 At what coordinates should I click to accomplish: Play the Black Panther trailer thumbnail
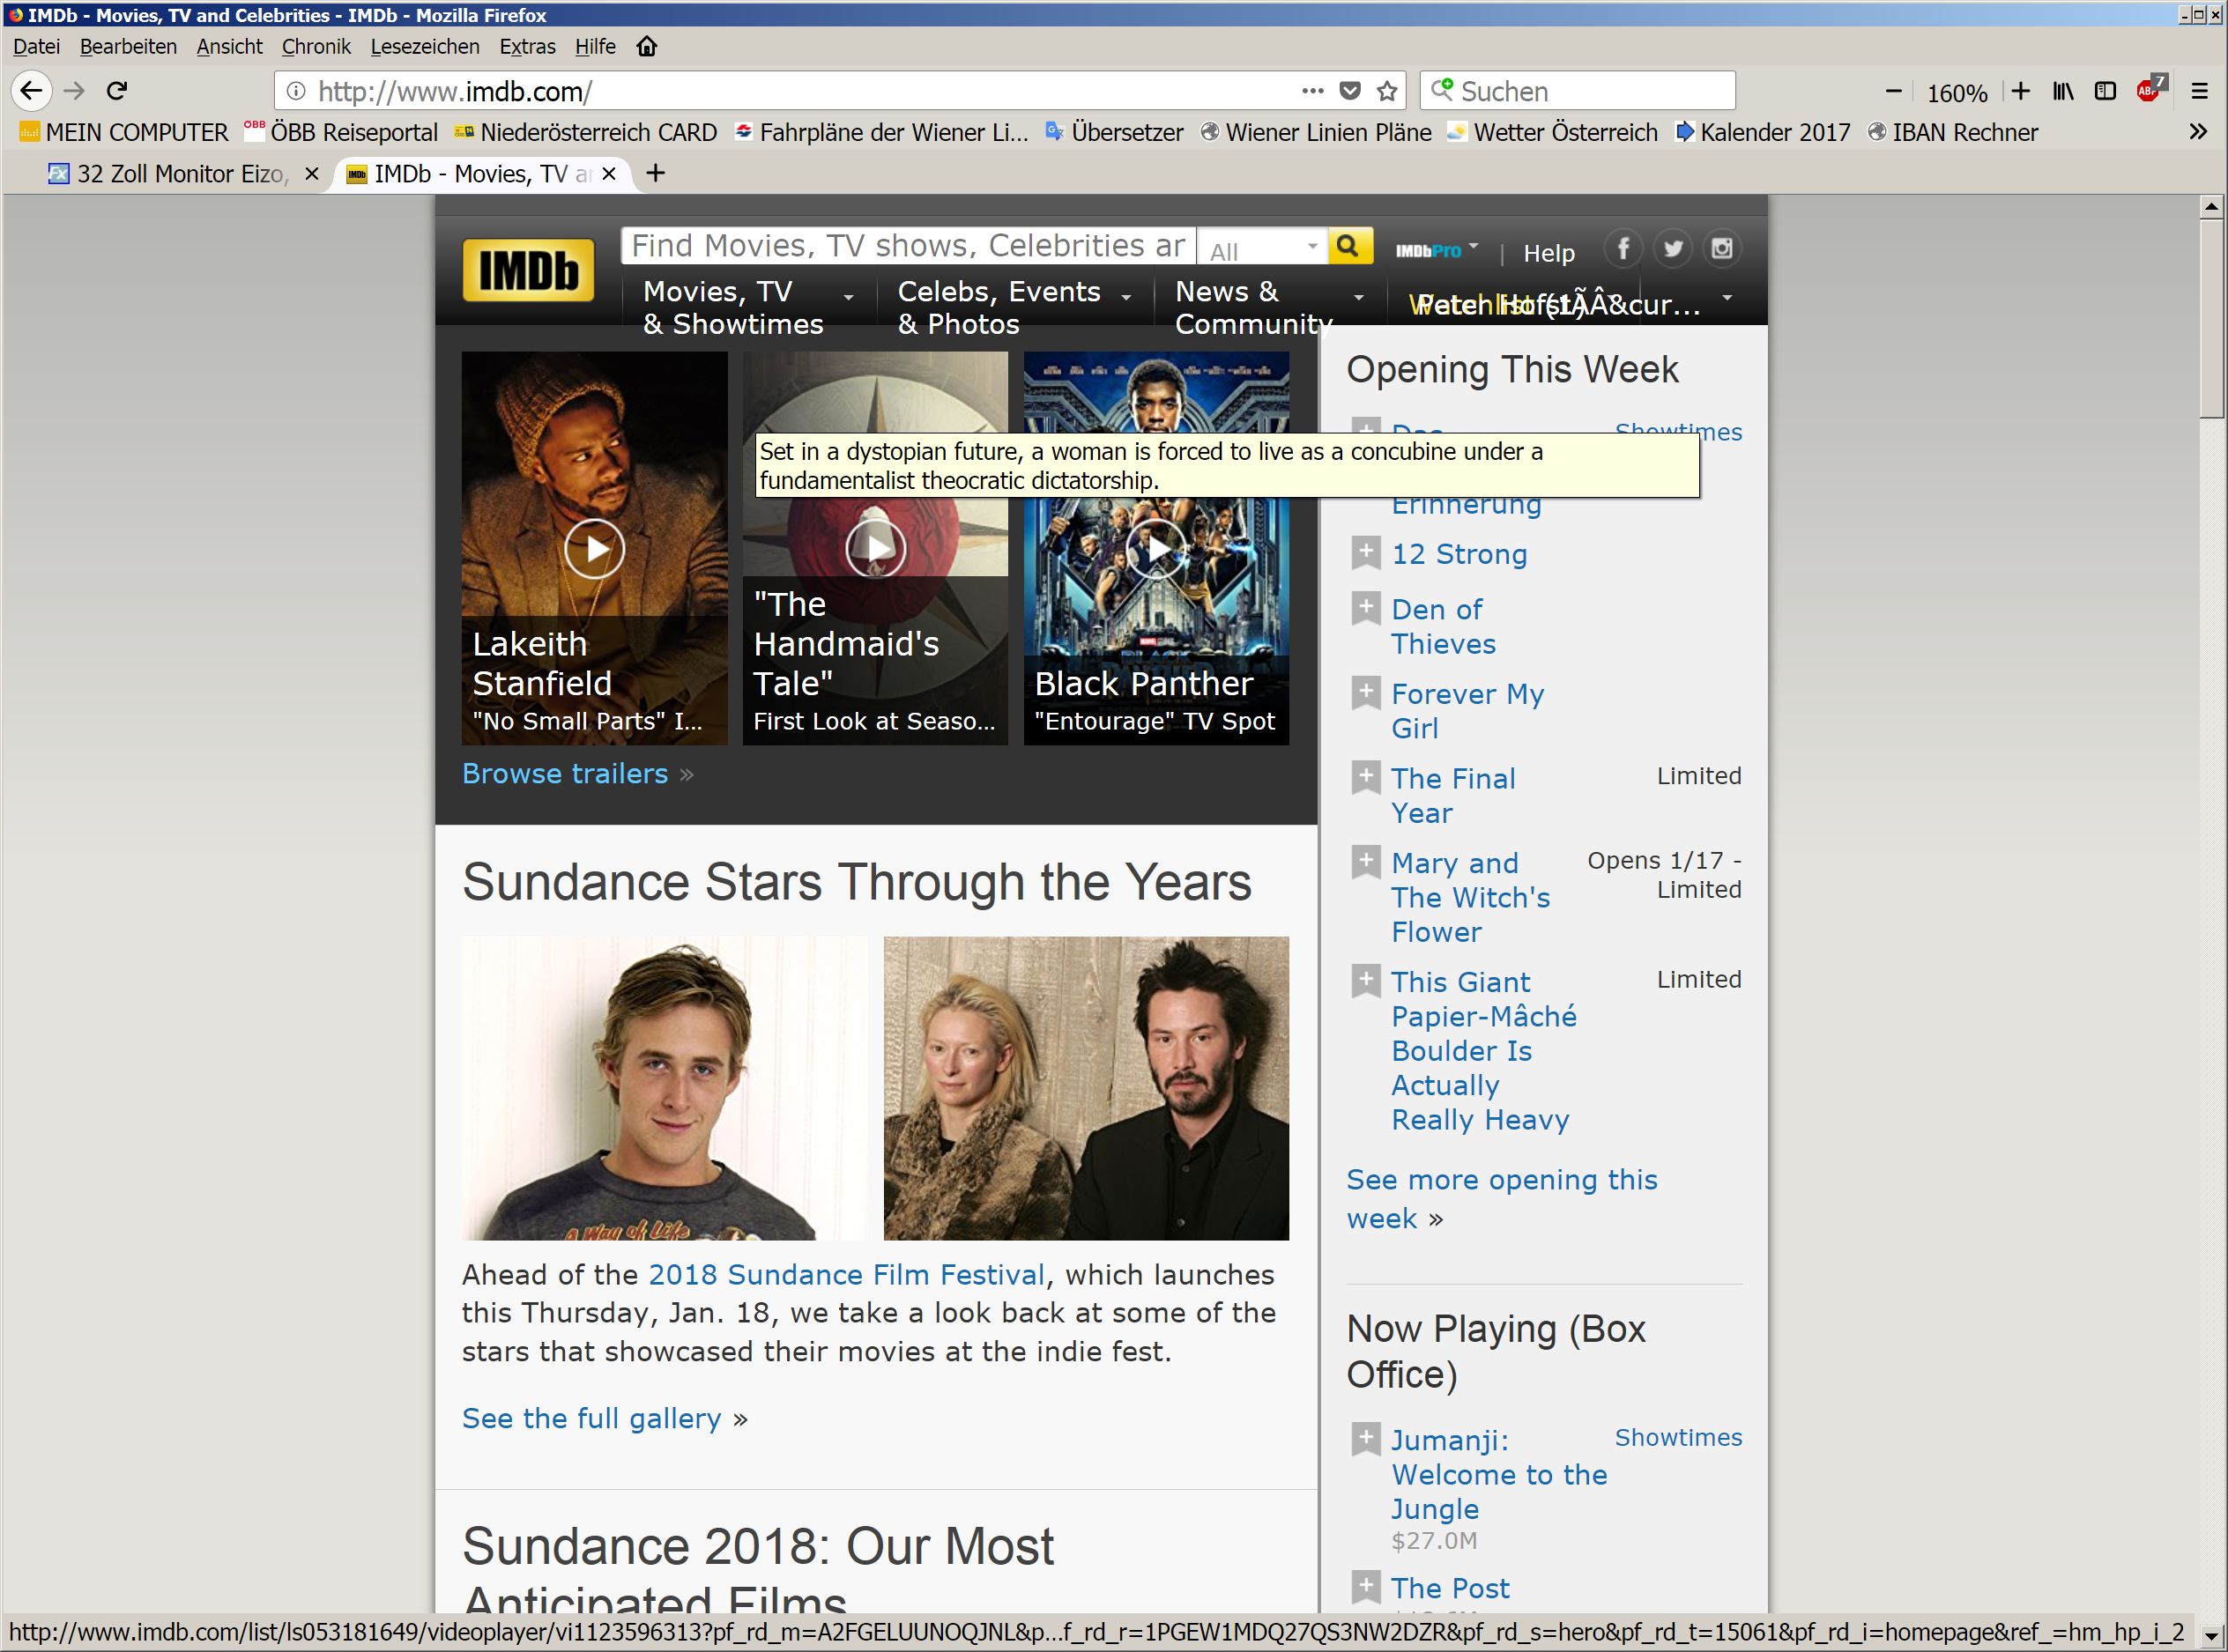(x=1156, y=548)
